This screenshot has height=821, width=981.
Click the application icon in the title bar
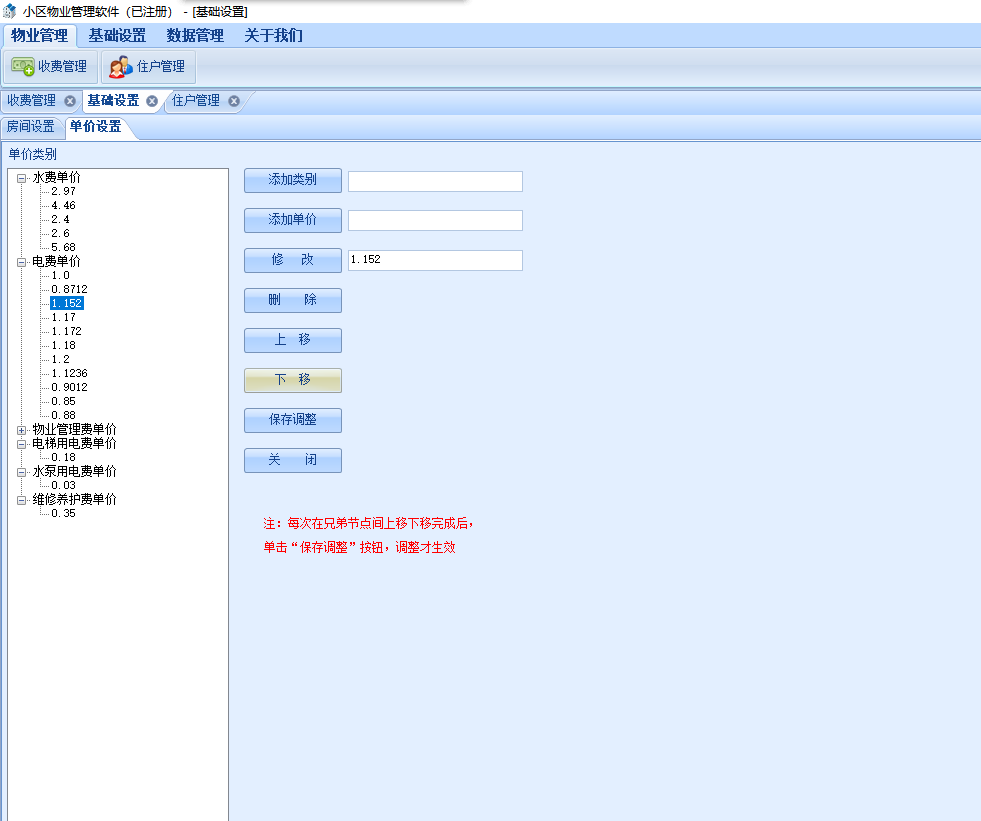click(10, 9)
